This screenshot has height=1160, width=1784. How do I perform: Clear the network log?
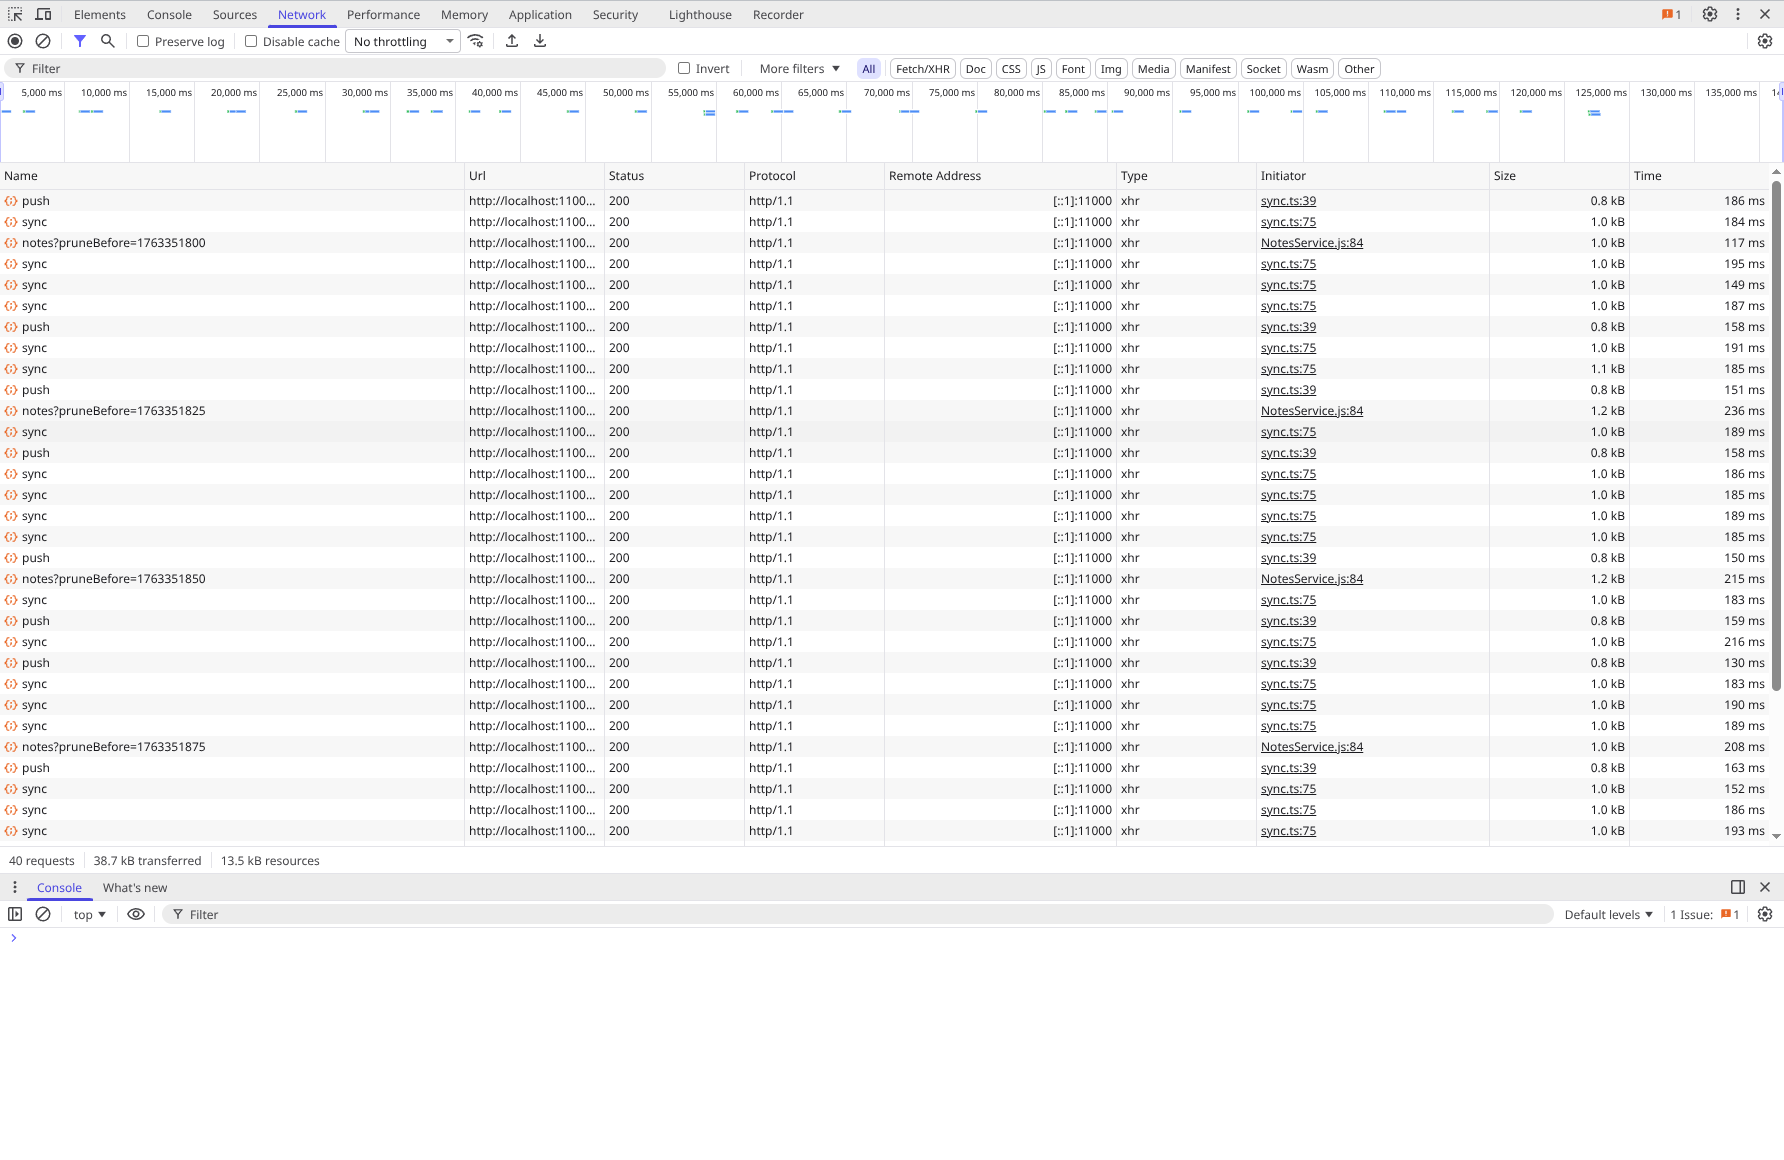(x=43, y=41)
